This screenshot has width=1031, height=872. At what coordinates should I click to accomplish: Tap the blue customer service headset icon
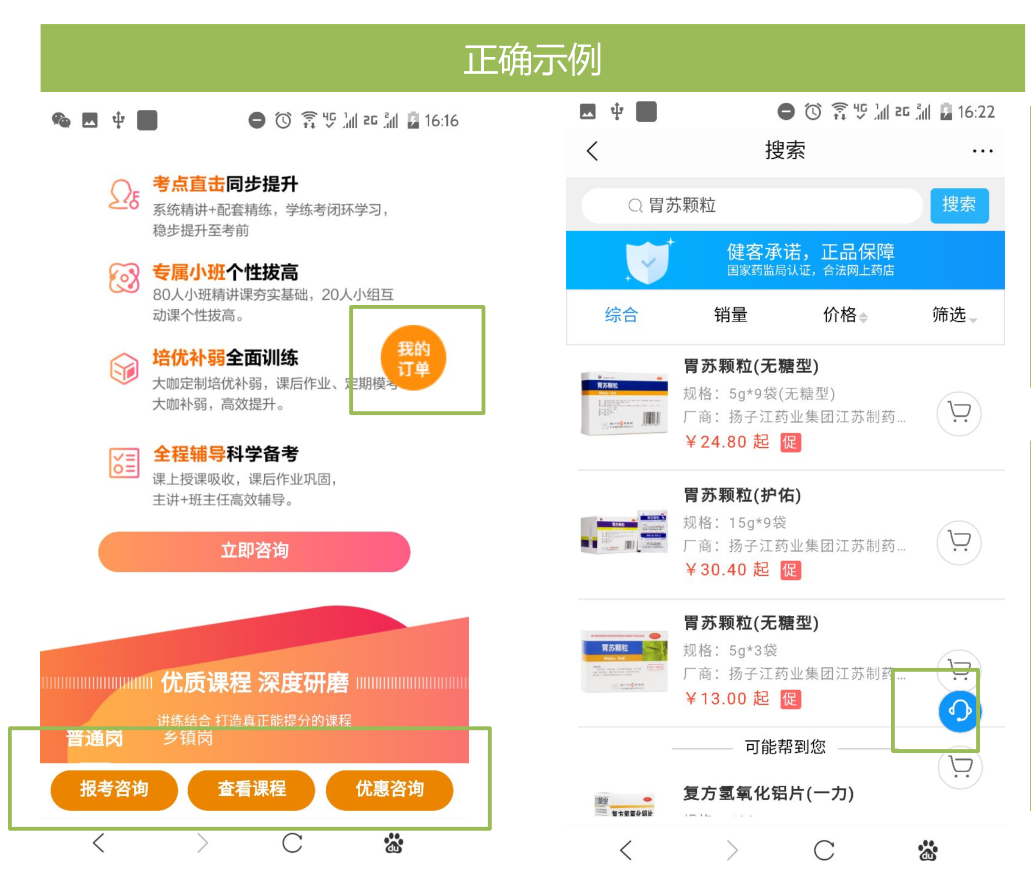[959, 711]
